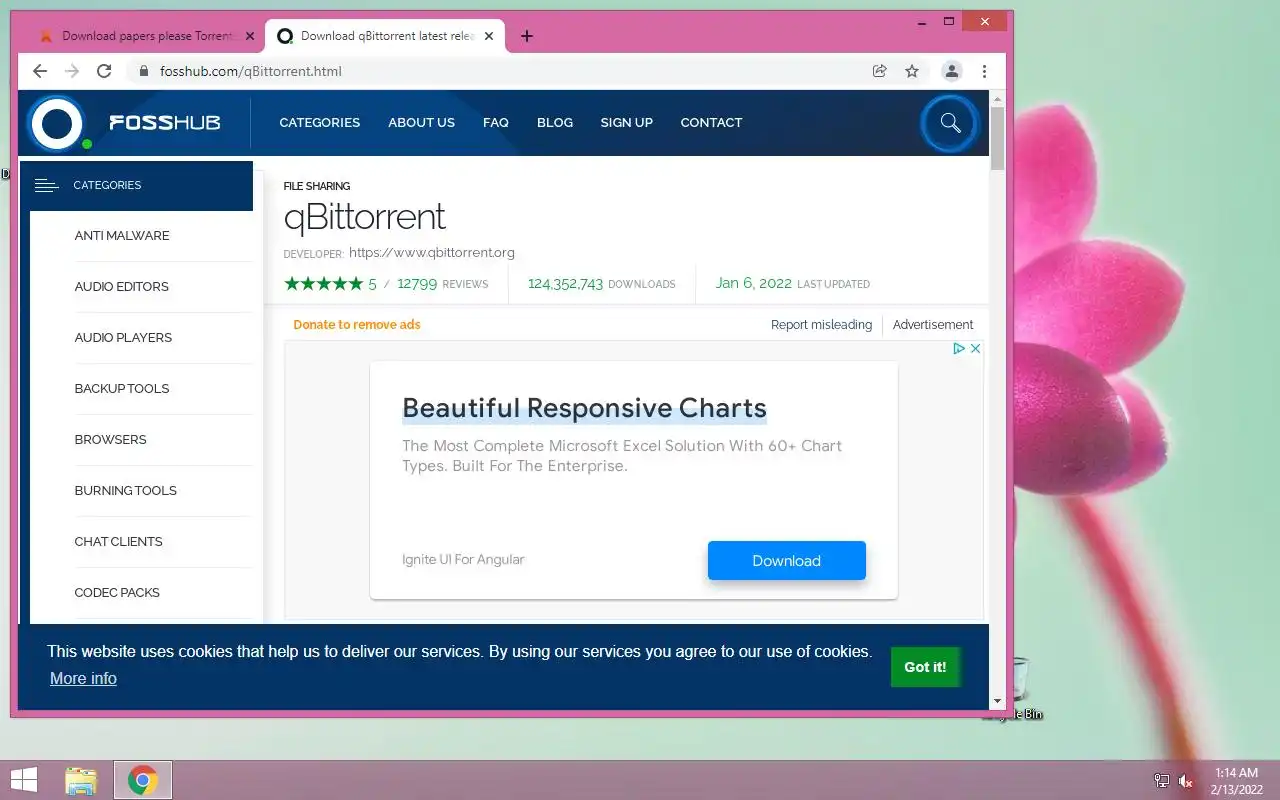Click the ad's blue Download button
1280x800 pixels.
(787, 561)
